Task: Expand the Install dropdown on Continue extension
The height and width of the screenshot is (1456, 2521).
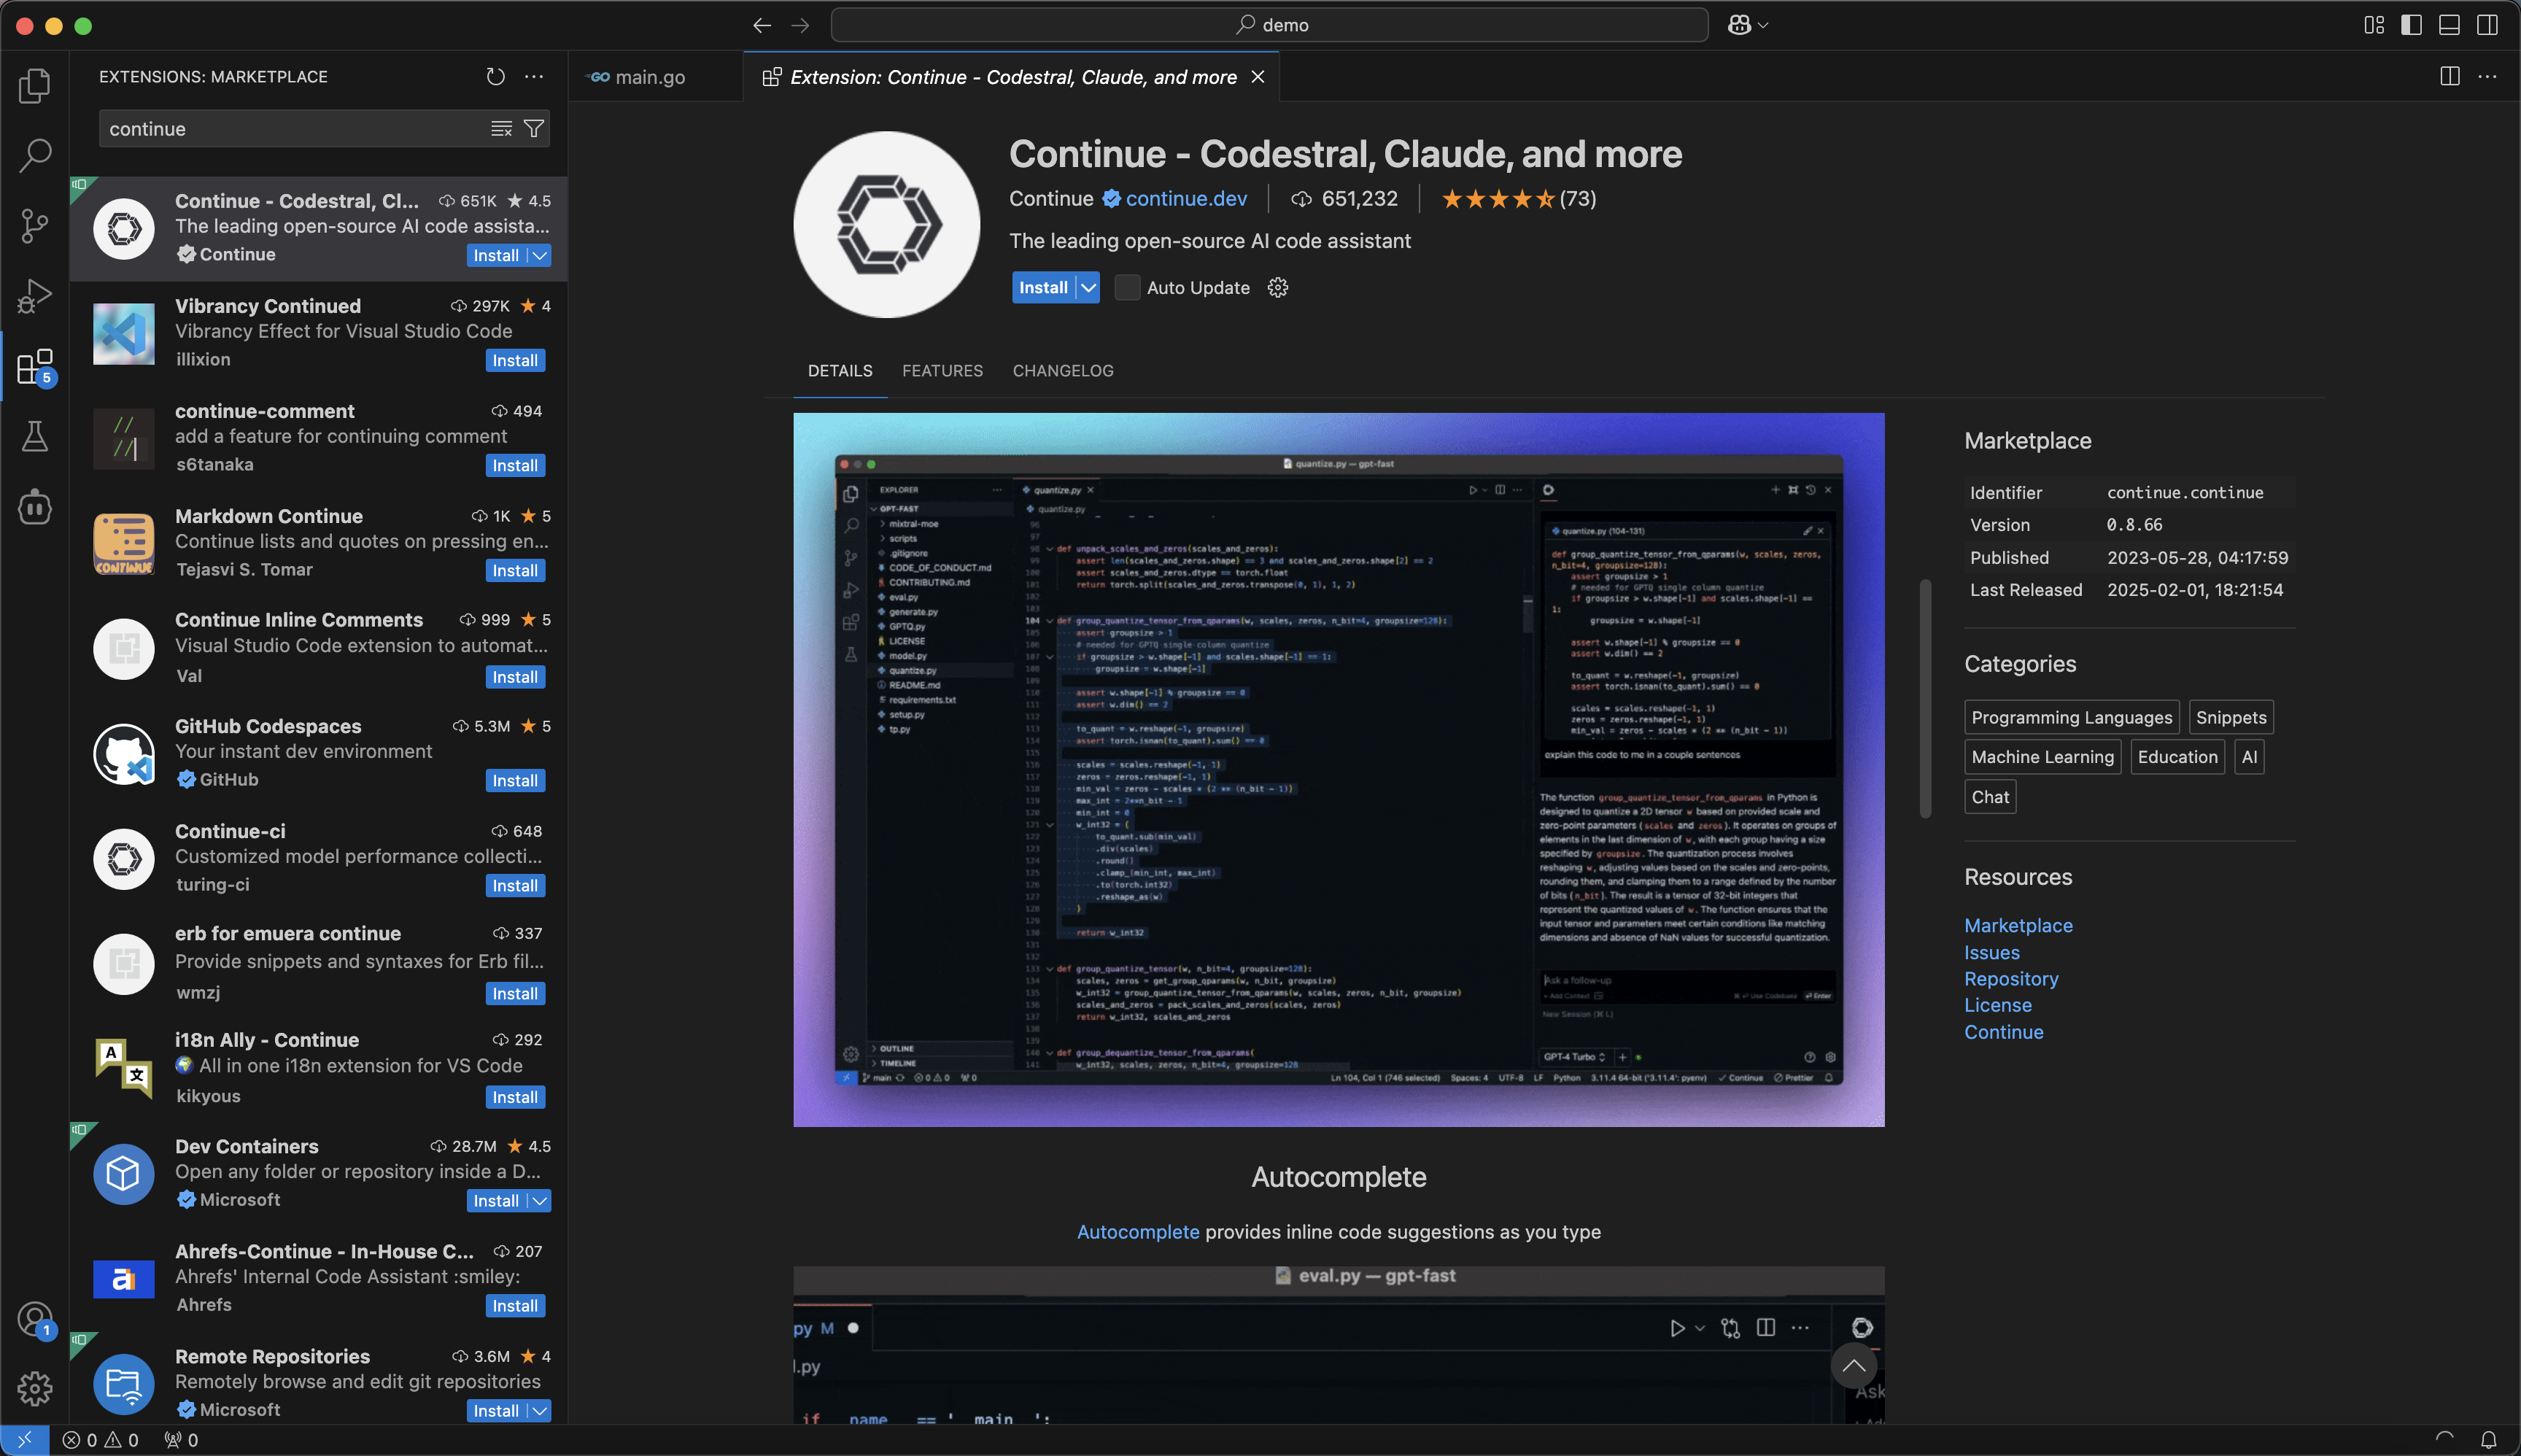Action: [x=1086, y=286]
